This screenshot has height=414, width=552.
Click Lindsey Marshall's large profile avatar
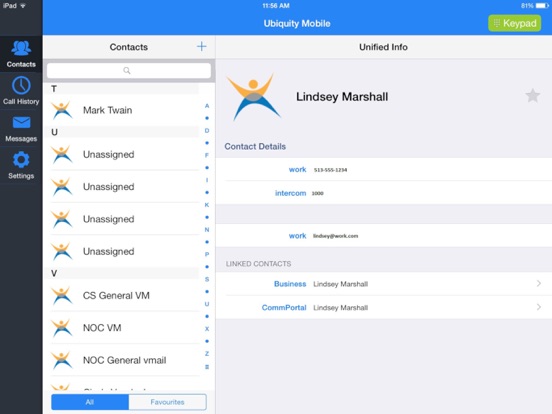pos(253,97)
